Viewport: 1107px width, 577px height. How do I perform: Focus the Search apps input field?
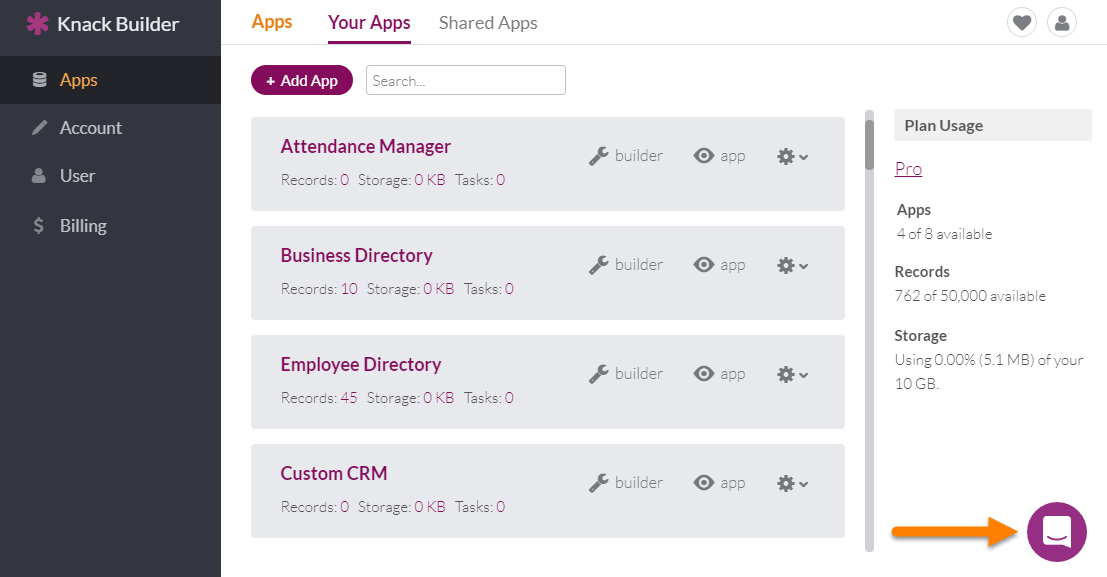tap(465, 81)
